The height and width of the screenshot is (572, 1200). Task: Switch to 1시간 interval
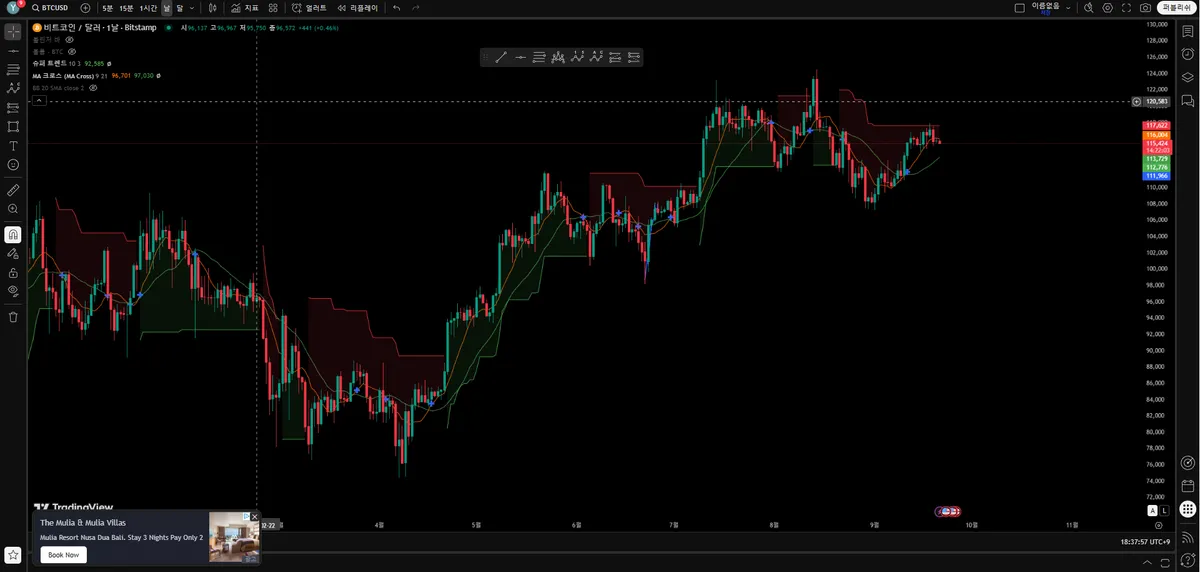tap(148, 7)
